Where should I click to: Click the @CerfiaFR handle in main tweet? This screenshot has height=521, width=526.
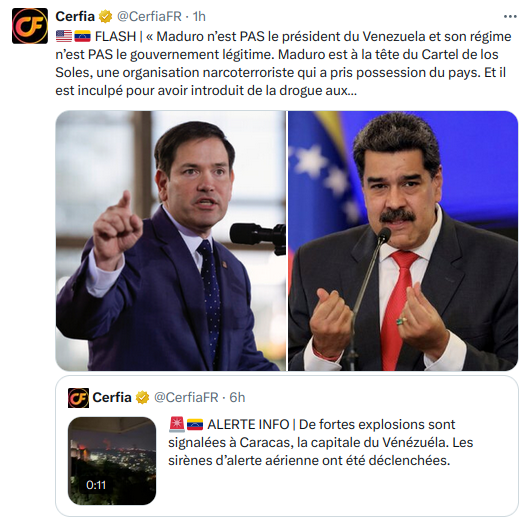(149, 16)
